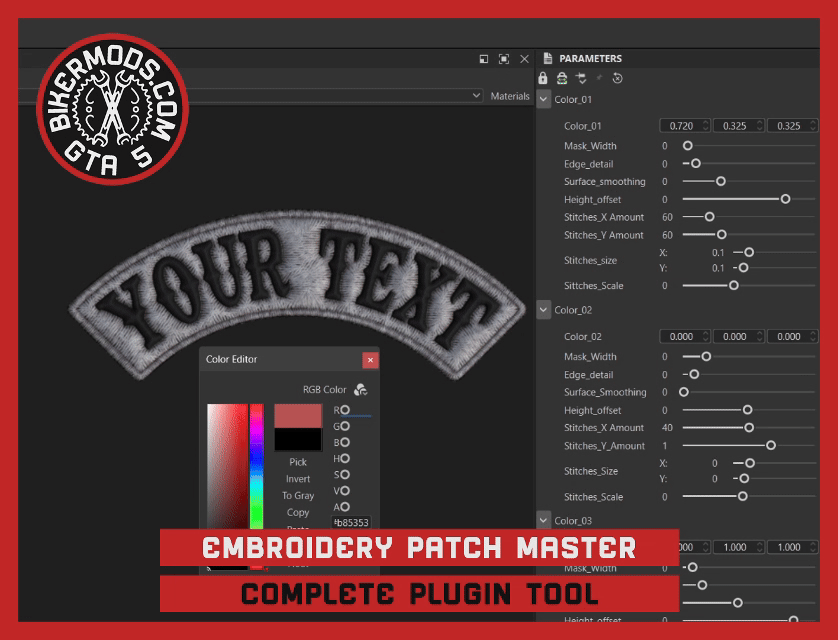Click To Gray in the Color Editor
838x640 pixels.
(x=298, y=496)
